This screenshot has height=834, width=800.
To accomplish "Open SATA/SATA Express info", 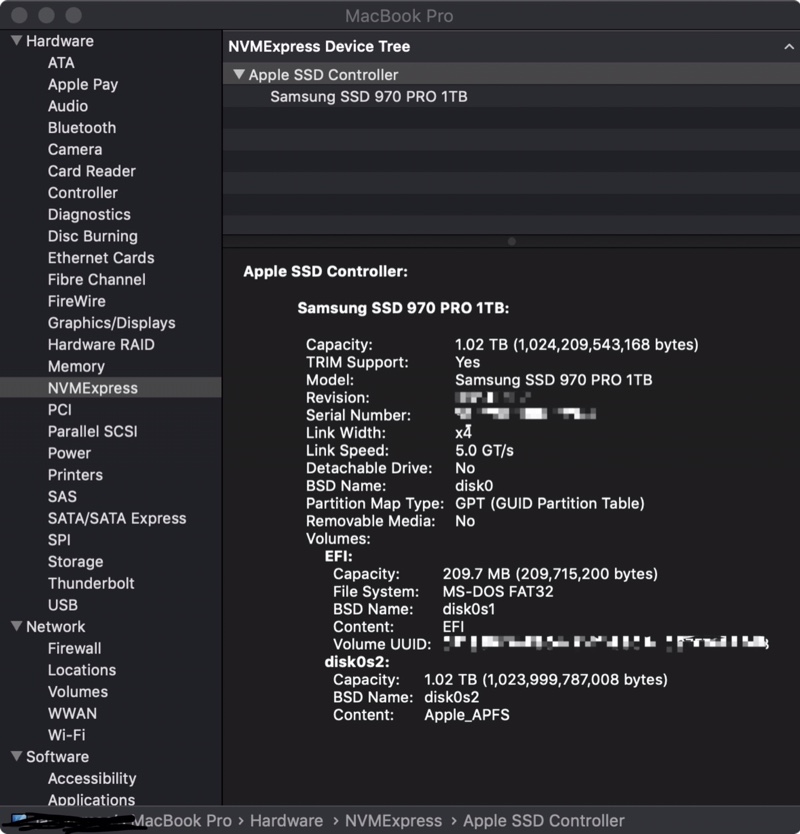I will click(x=117, y=518).
